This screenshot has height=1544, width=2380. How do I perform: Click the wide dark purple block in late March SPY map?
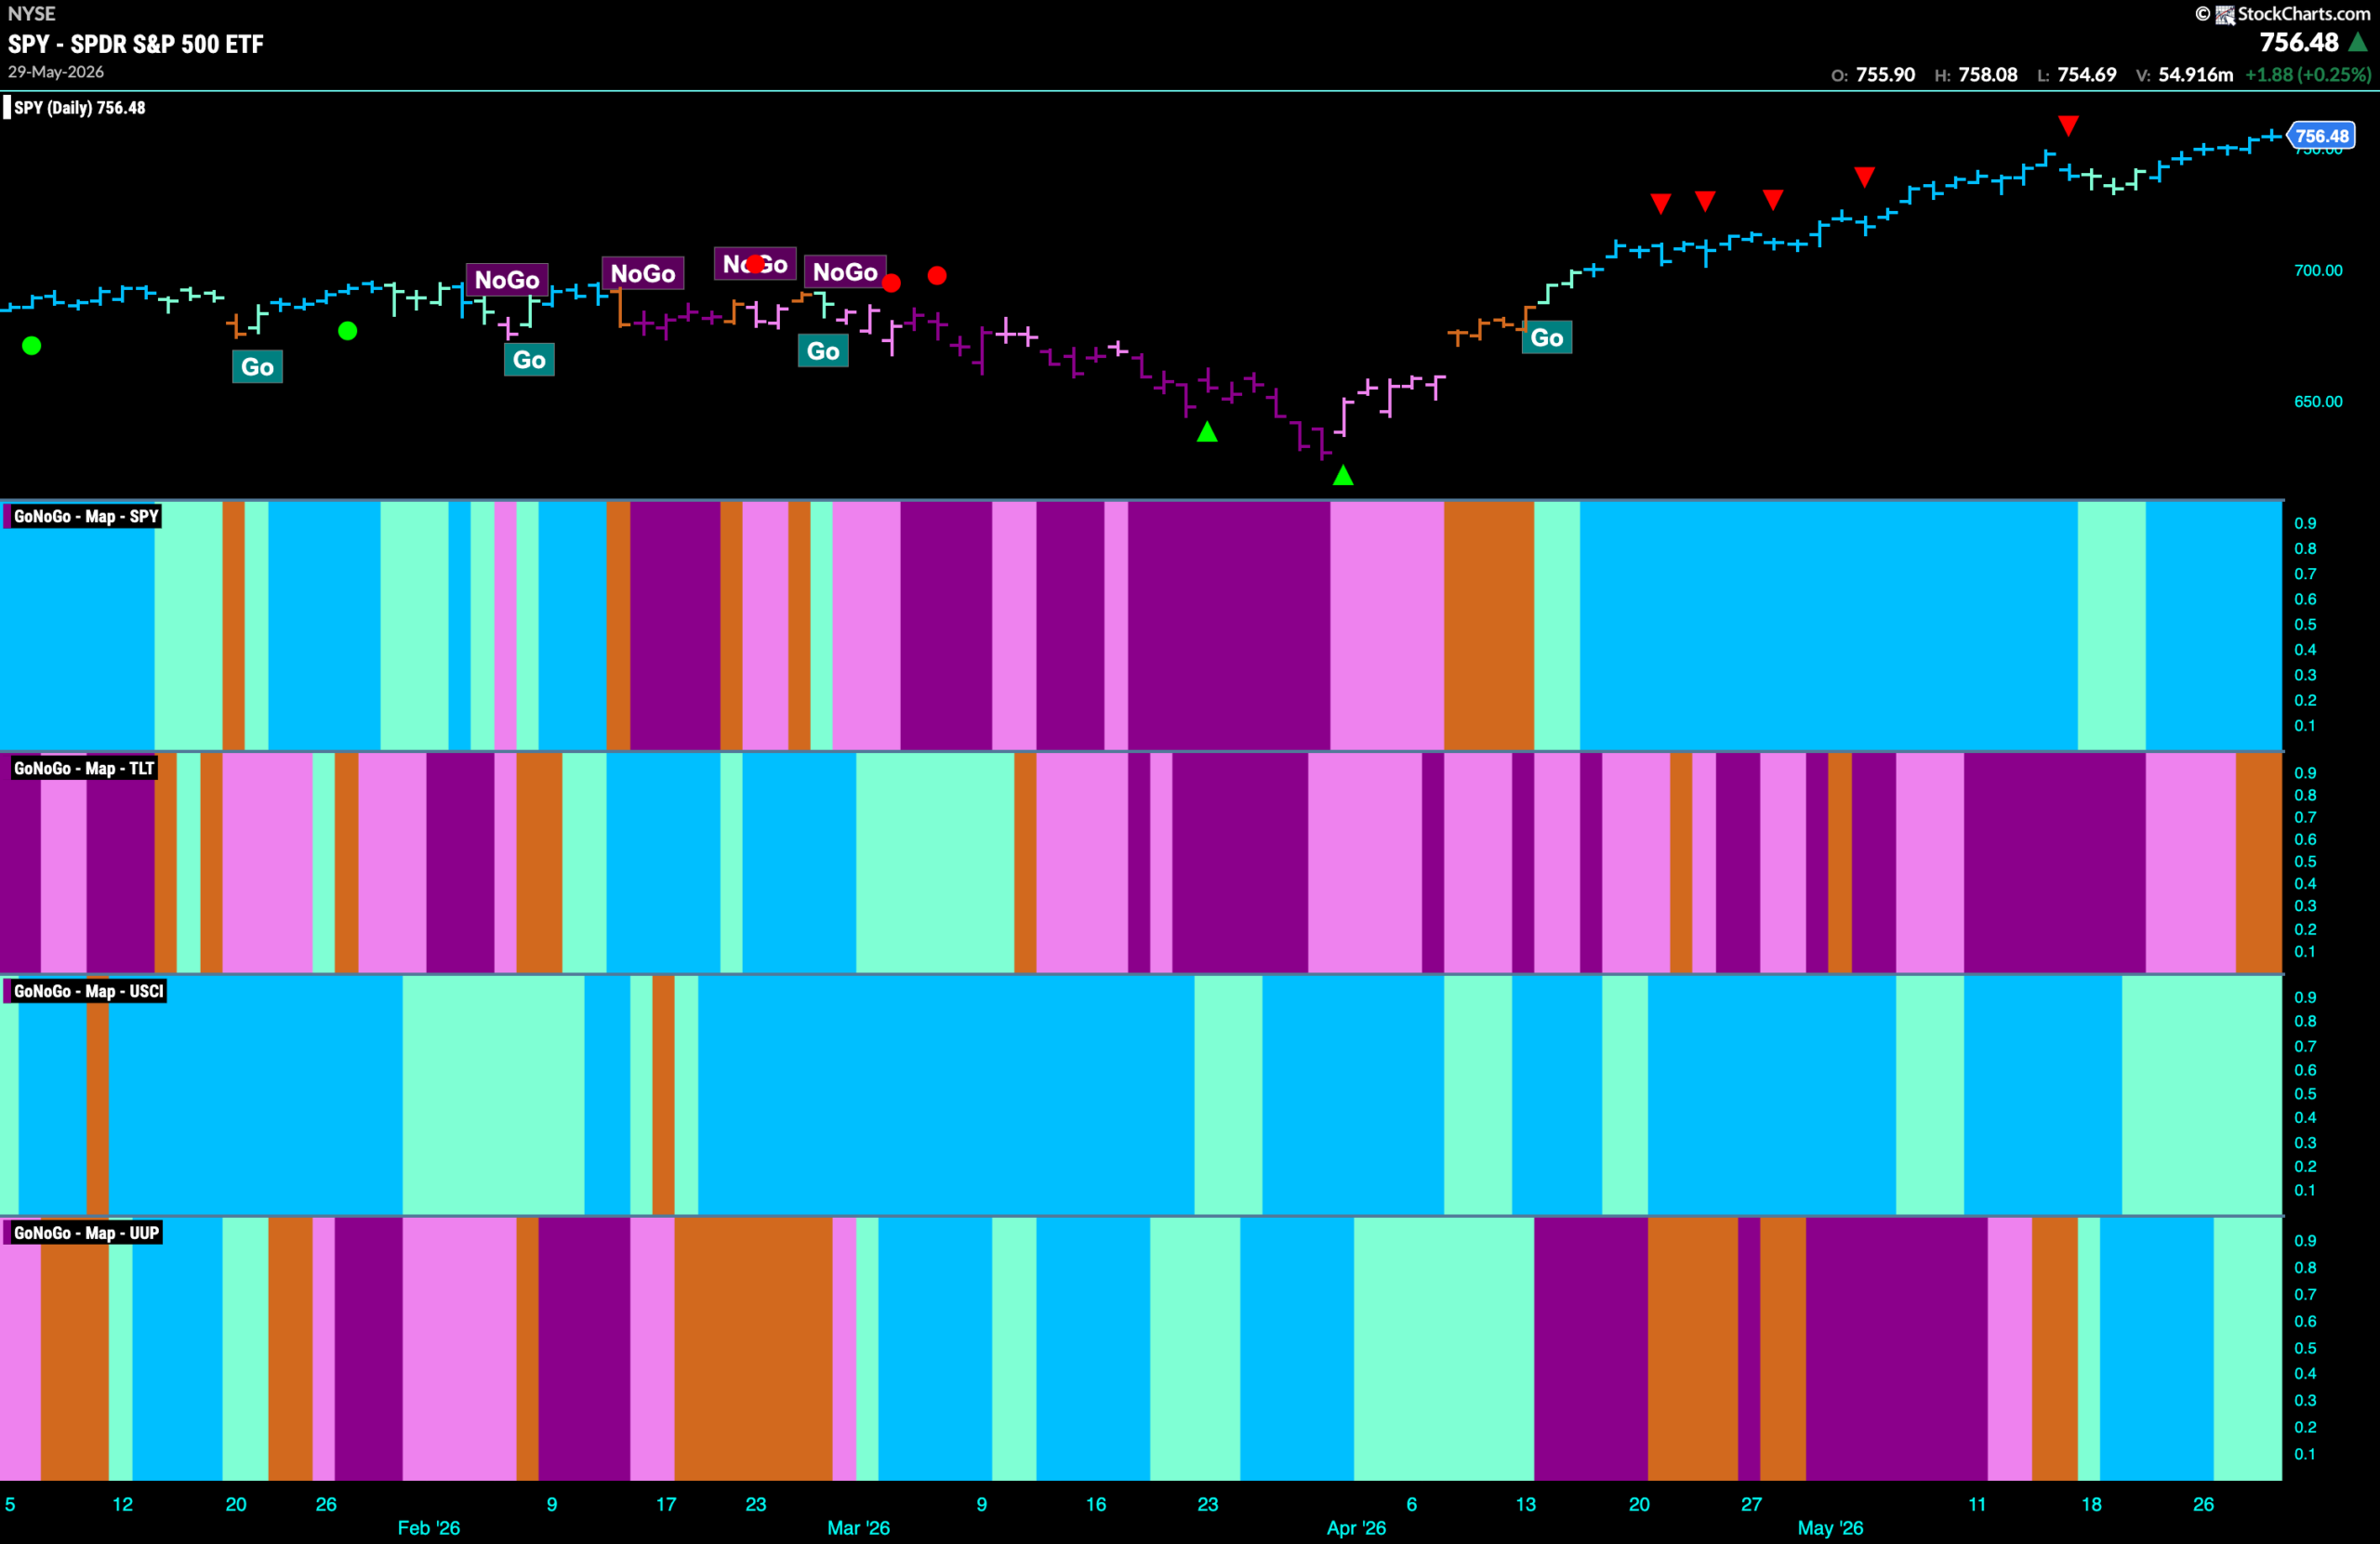pyautogui.click(x=1229, y=625)
